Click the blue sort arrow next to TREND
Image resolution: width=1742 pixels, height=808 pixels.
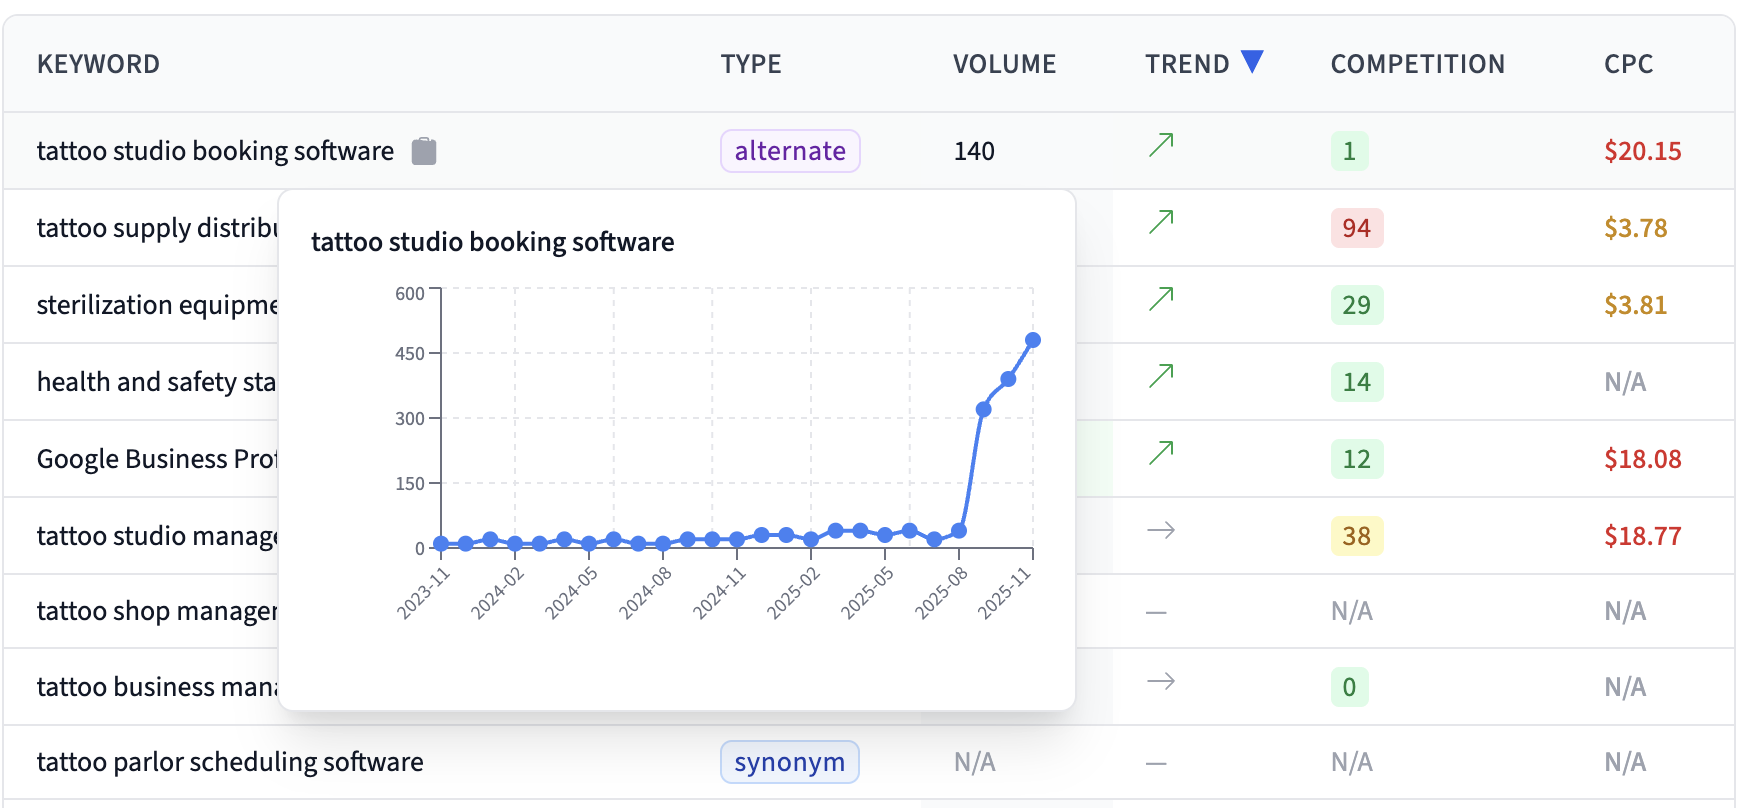(1252, 62)
